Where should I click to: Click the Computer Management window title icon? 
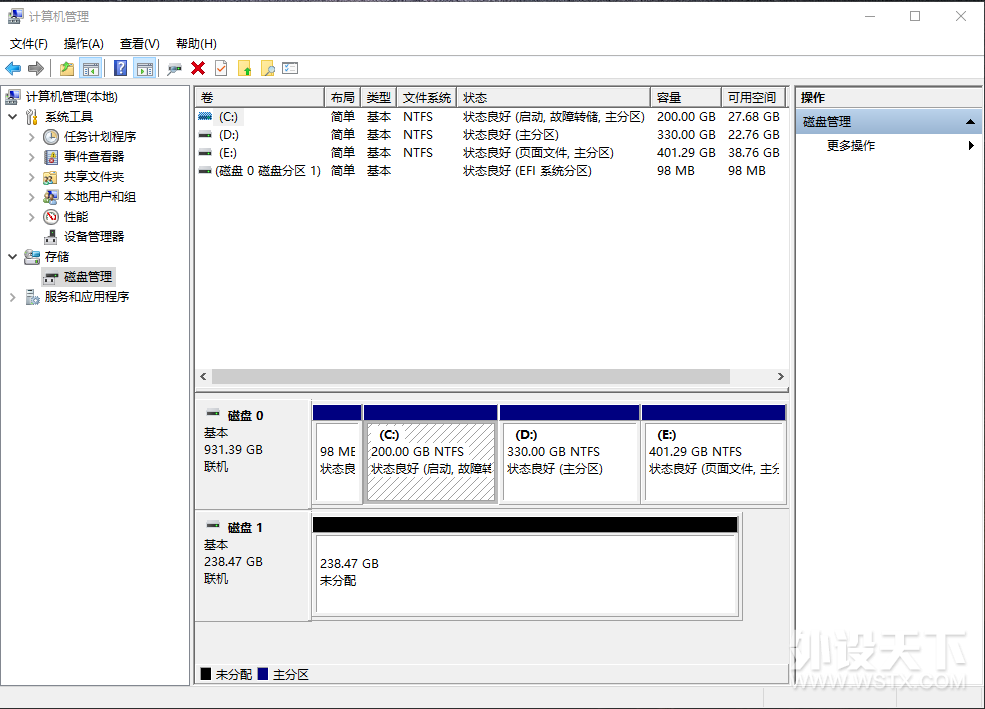click(15, 16)
